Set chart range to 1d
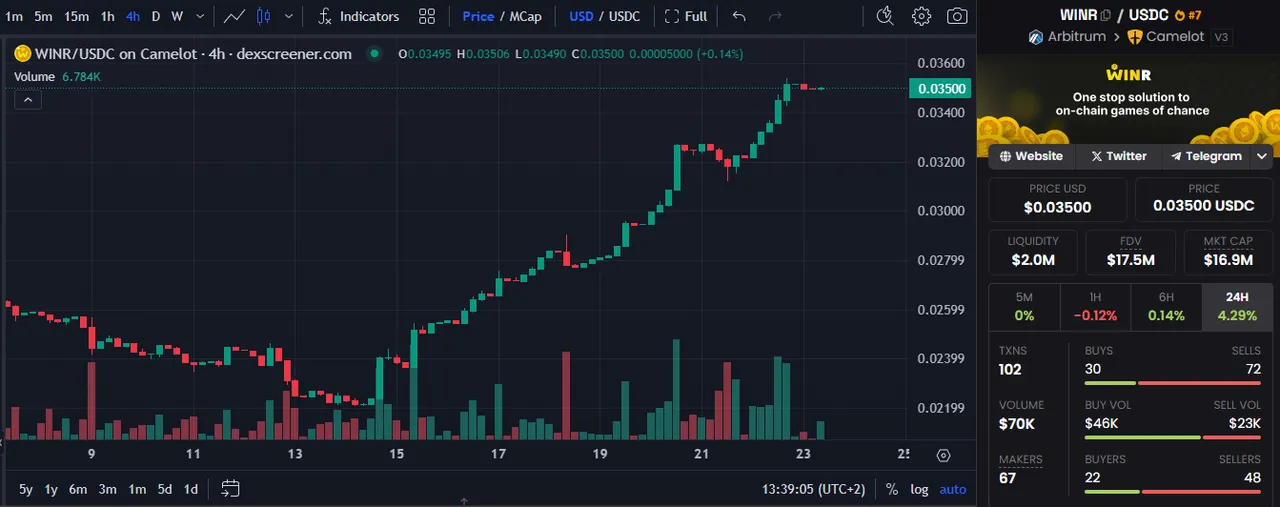The image size is (1280, 507). [190, 489]
